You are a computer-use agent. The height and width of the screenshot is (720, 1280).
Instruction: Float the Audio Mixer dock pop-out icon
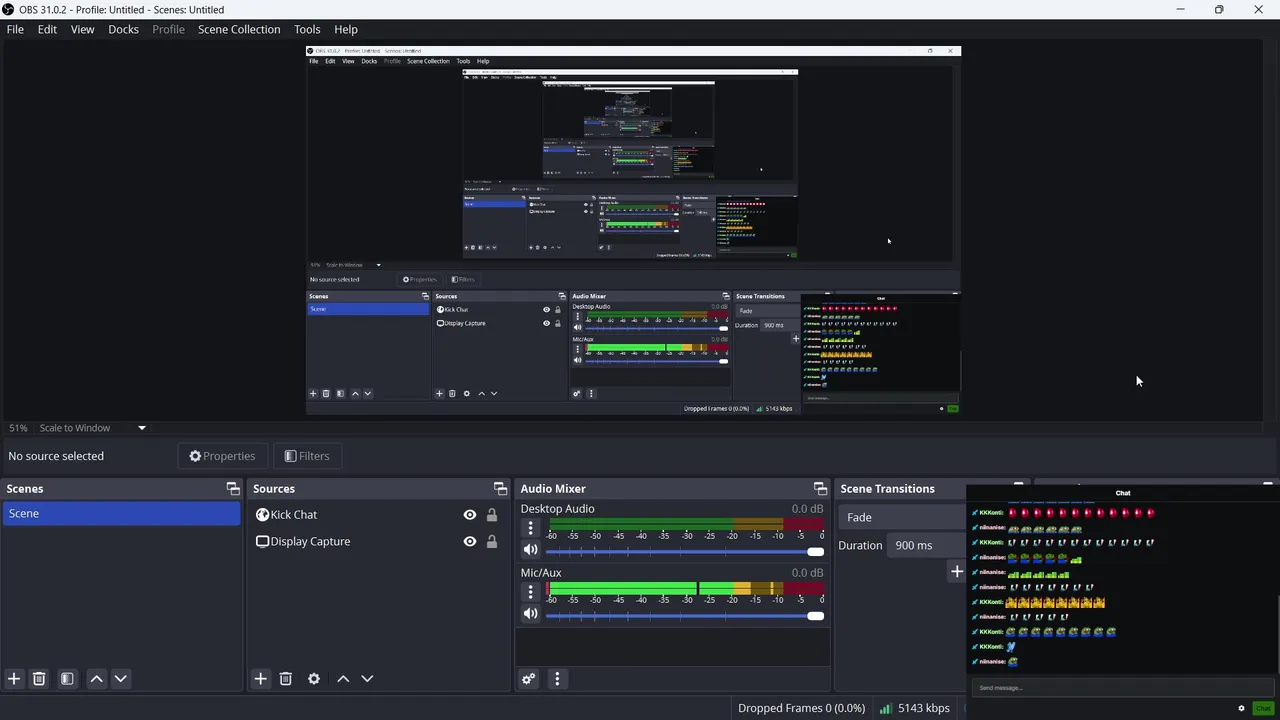tap(820, 488)
